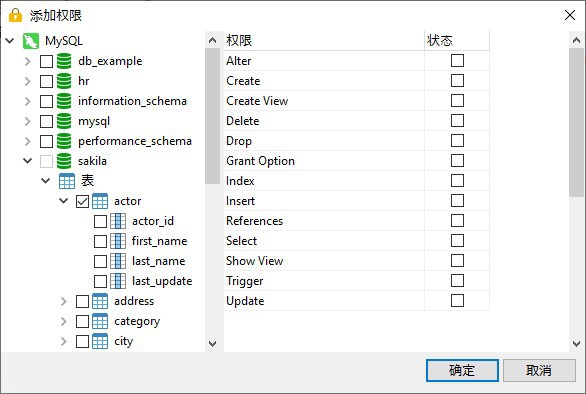Click the db_example database icon
The width and height of the screenshot is (586, 394).
(64, 61)
